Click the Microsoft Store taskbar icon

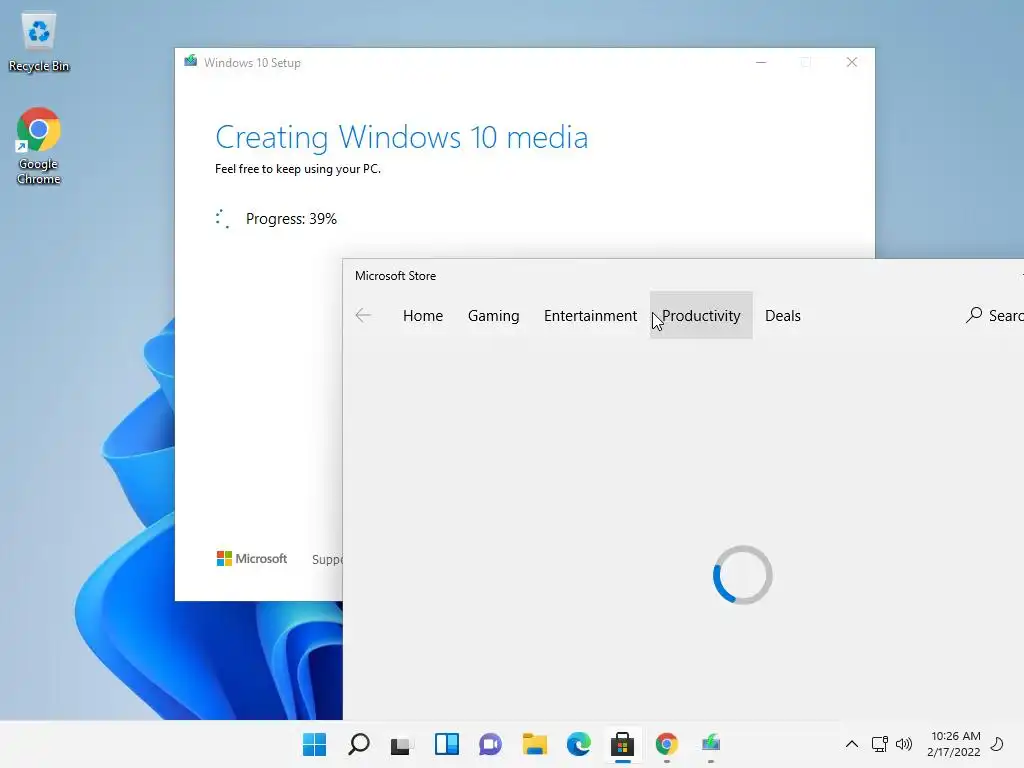622,744
